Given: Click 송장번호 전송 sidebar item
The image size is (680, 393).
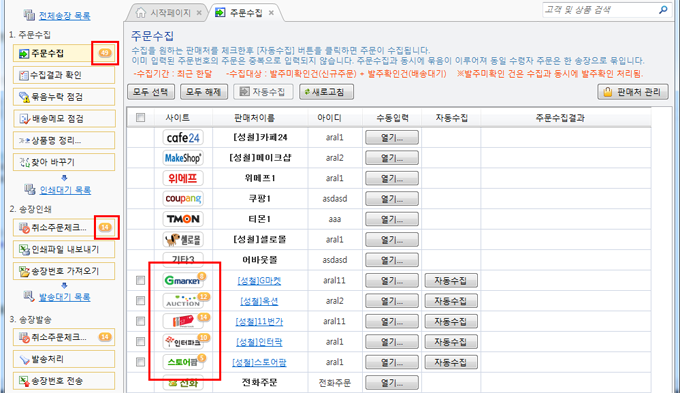Looking at the screenshot, I should (x=64, y=381).
